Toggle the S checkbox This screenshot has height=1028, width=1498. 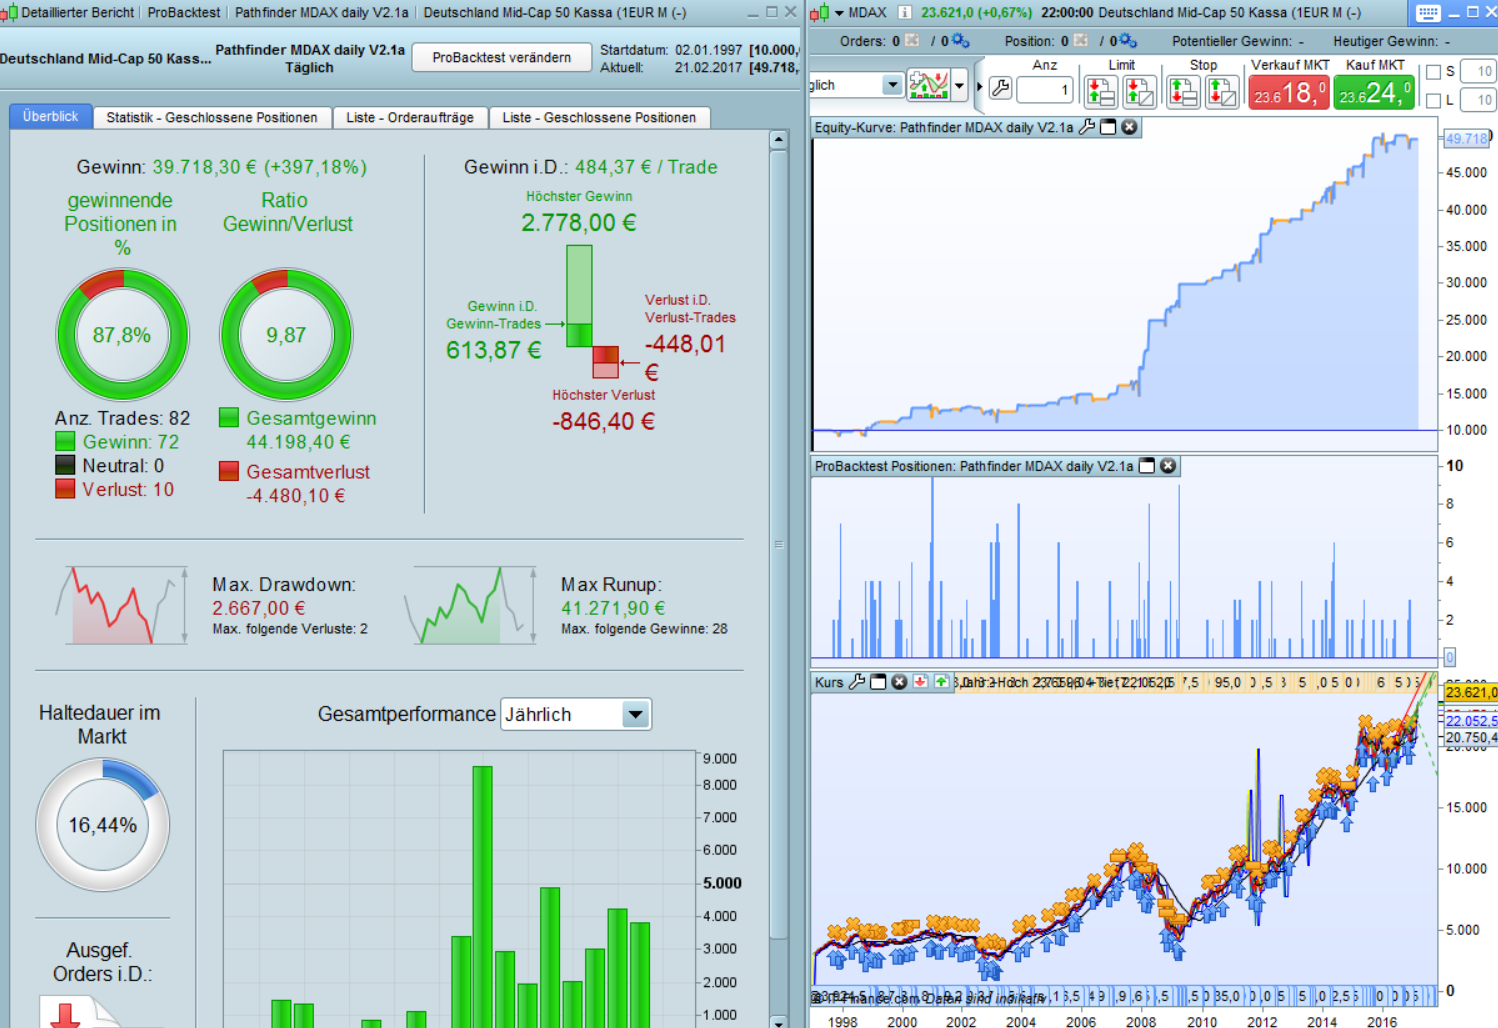tap(1433, 72)
